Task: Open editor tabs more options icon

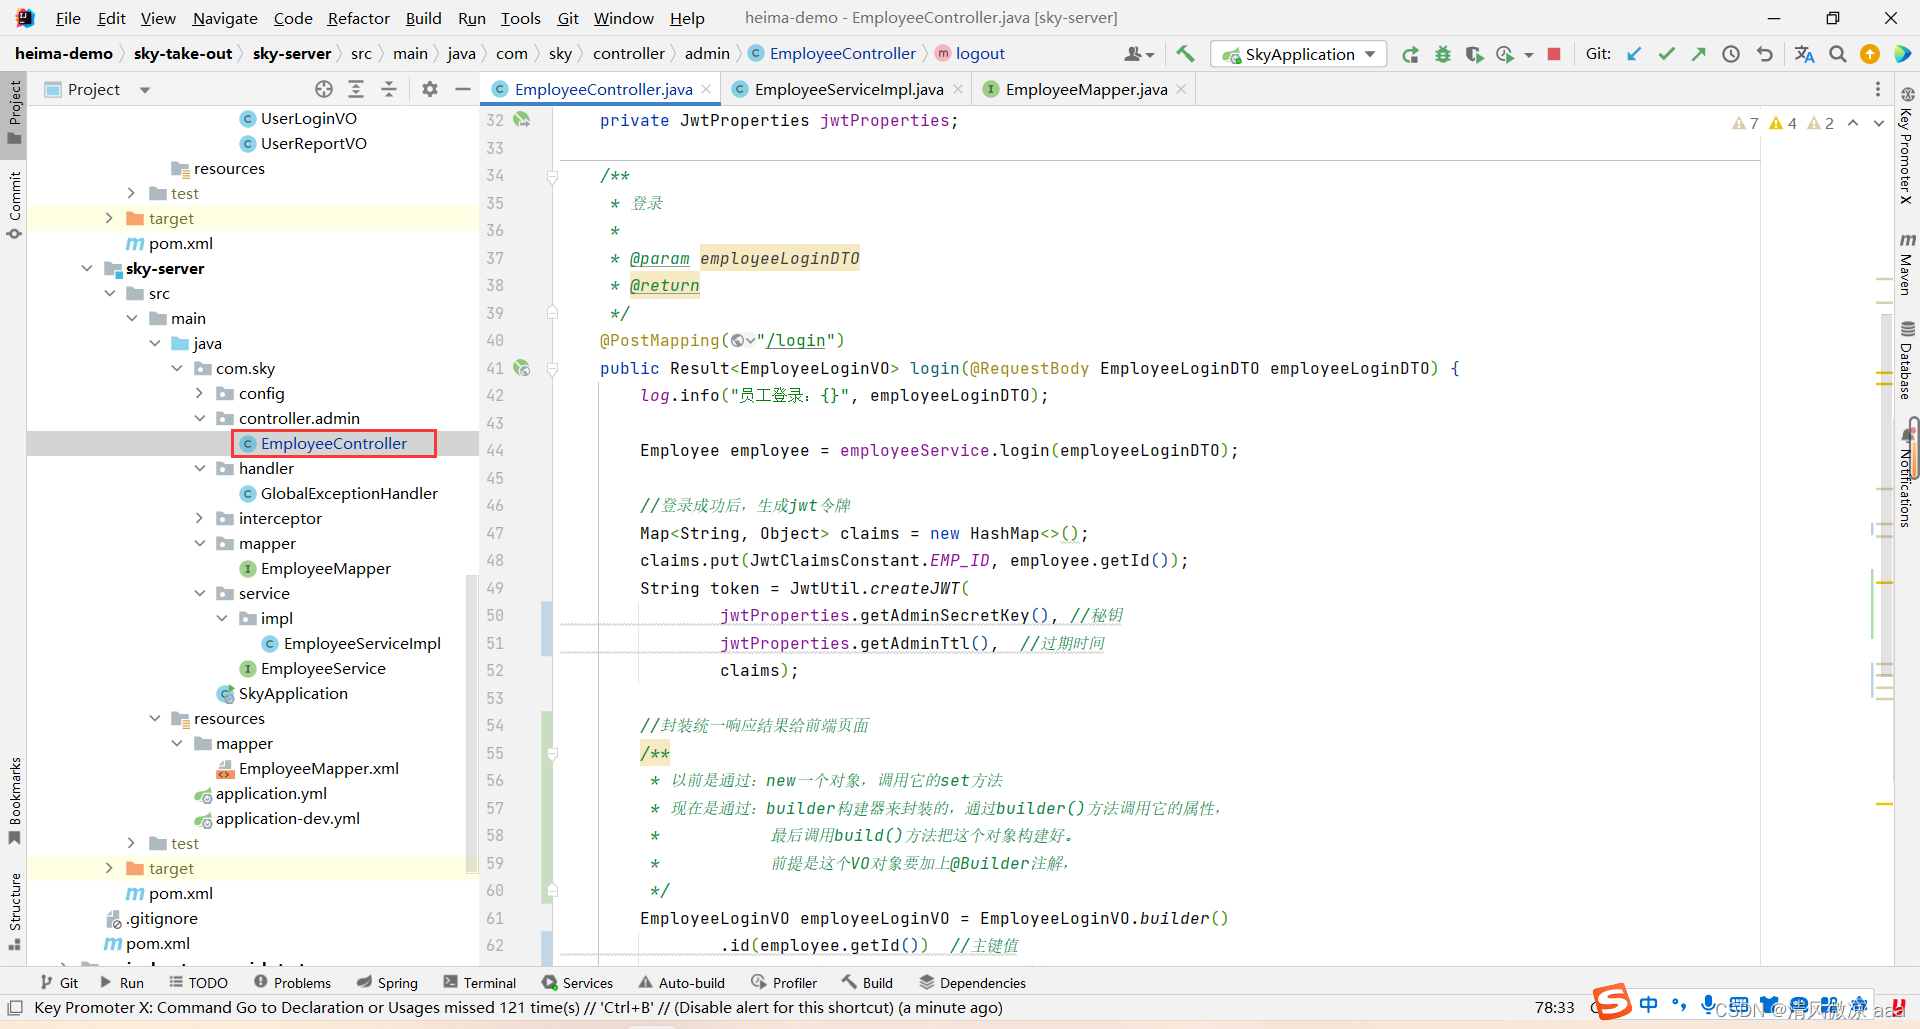Action: coord(1877,89)
